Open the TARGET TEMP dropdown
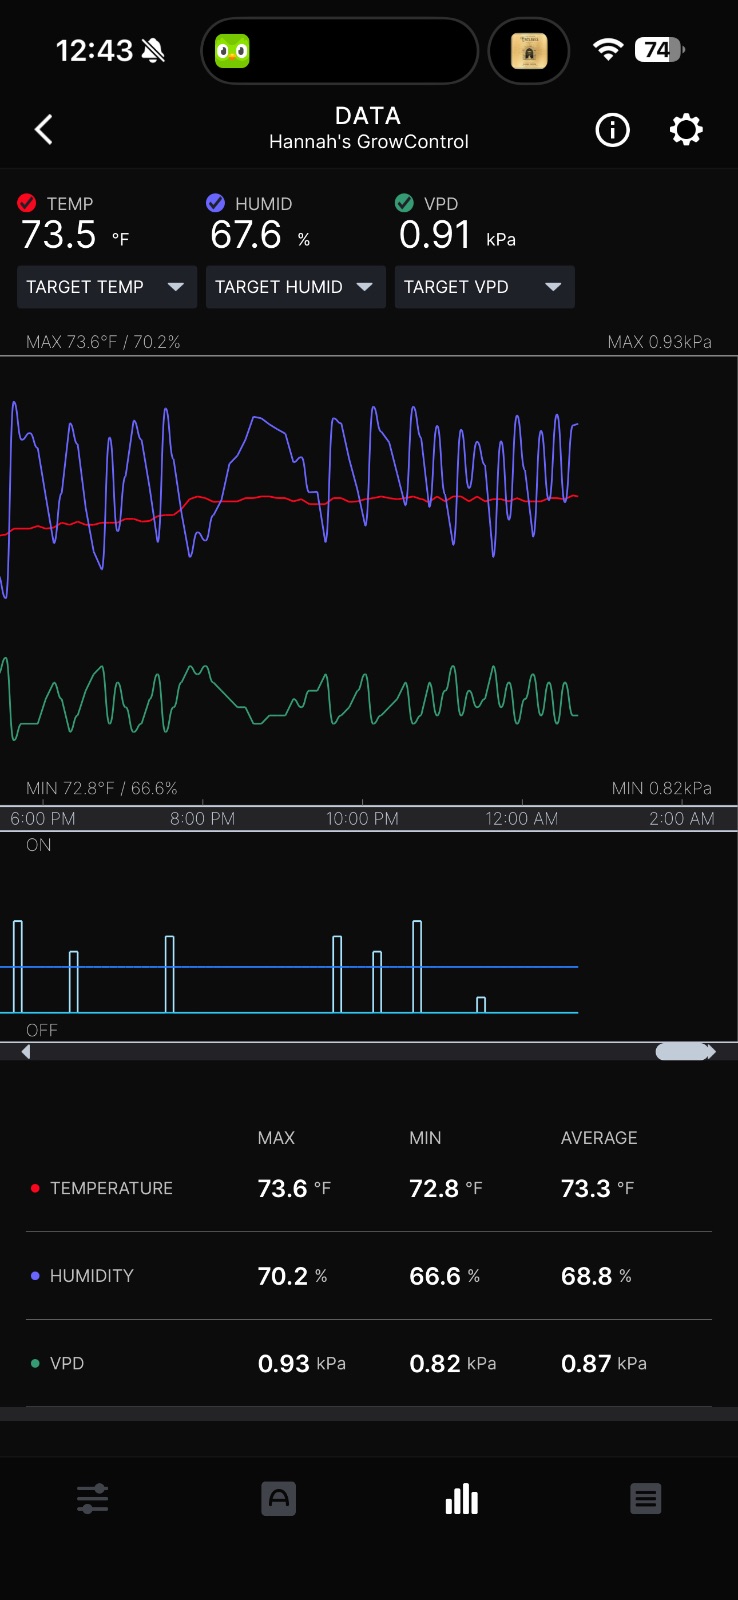The image size is (738, 1600). pos(106,287)
